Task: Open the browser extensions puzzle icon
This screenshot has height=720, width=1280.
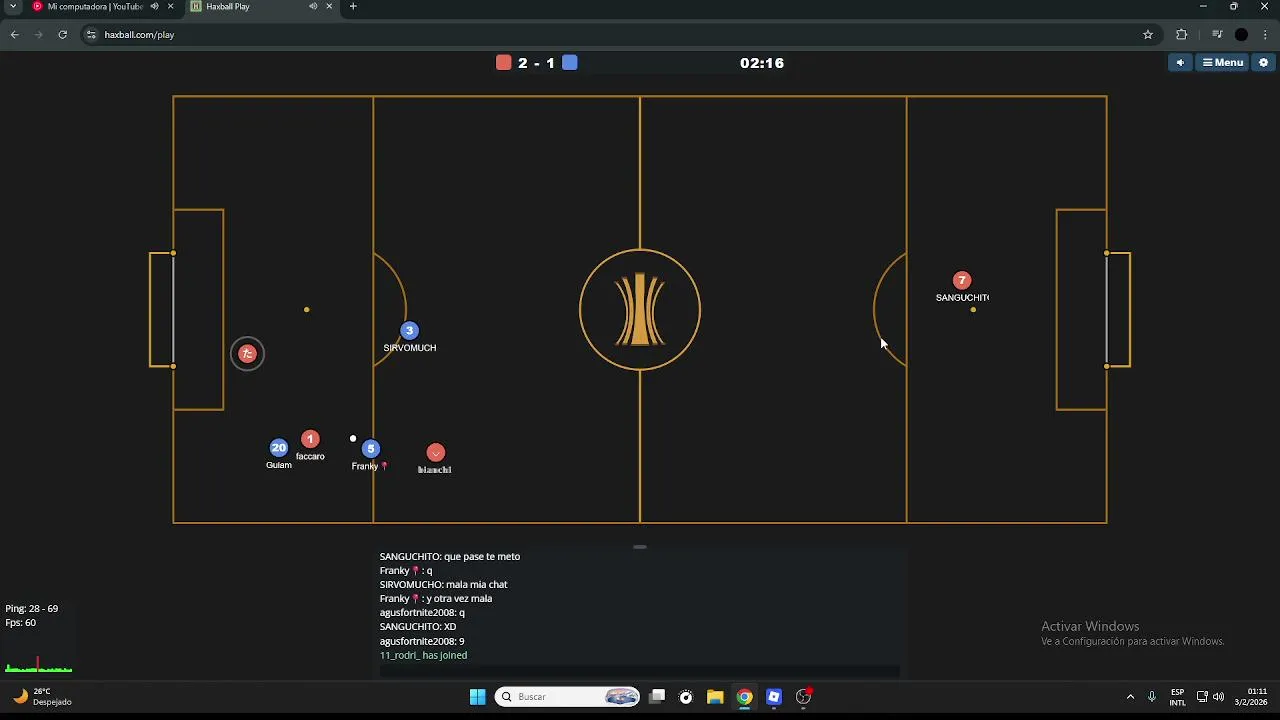Action: (1182, 34)
